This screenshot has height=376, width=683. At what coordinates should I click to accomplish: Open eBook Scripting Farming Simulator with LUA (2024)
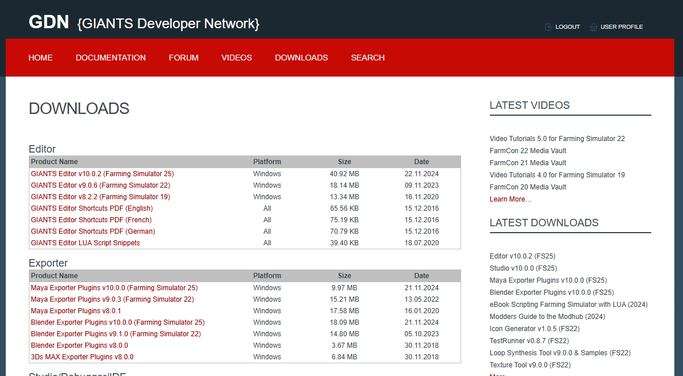tap(569, 305)
